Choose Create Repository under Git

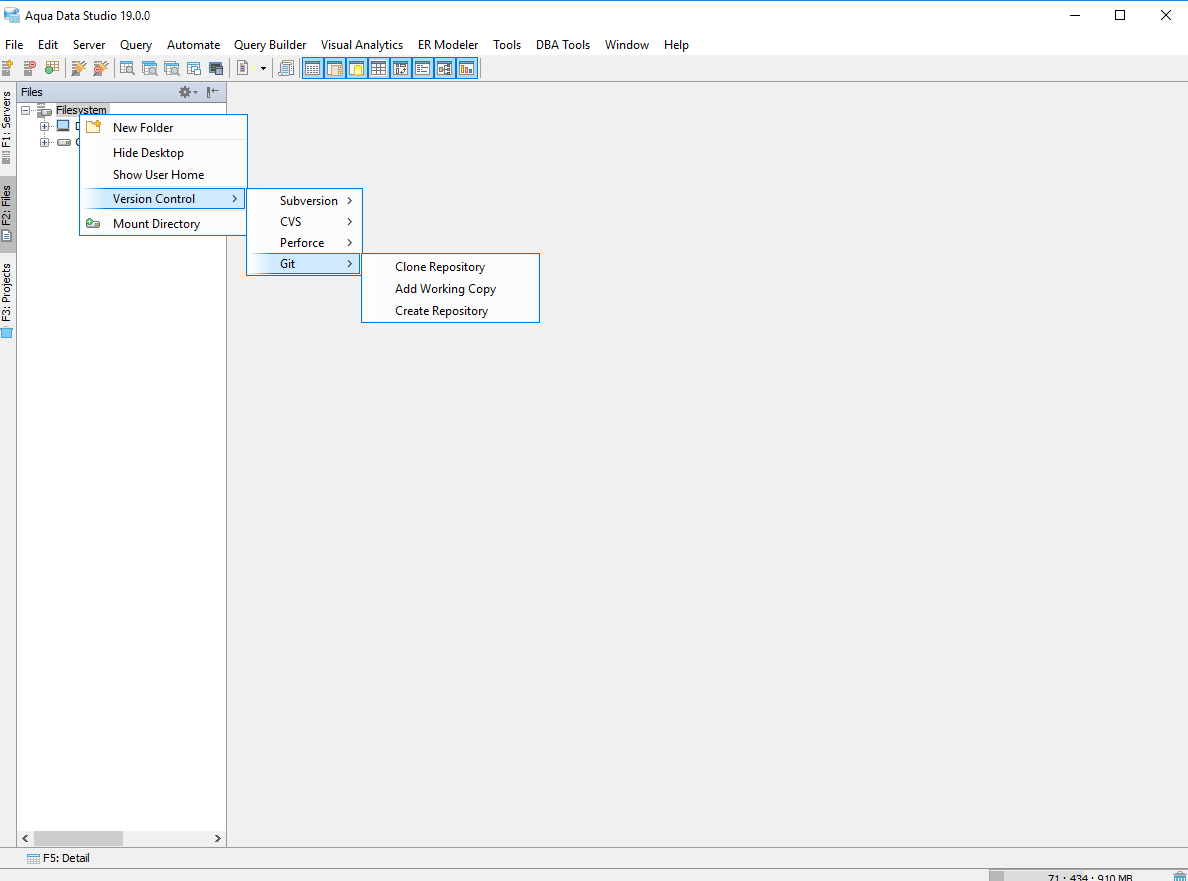(450, 311)
